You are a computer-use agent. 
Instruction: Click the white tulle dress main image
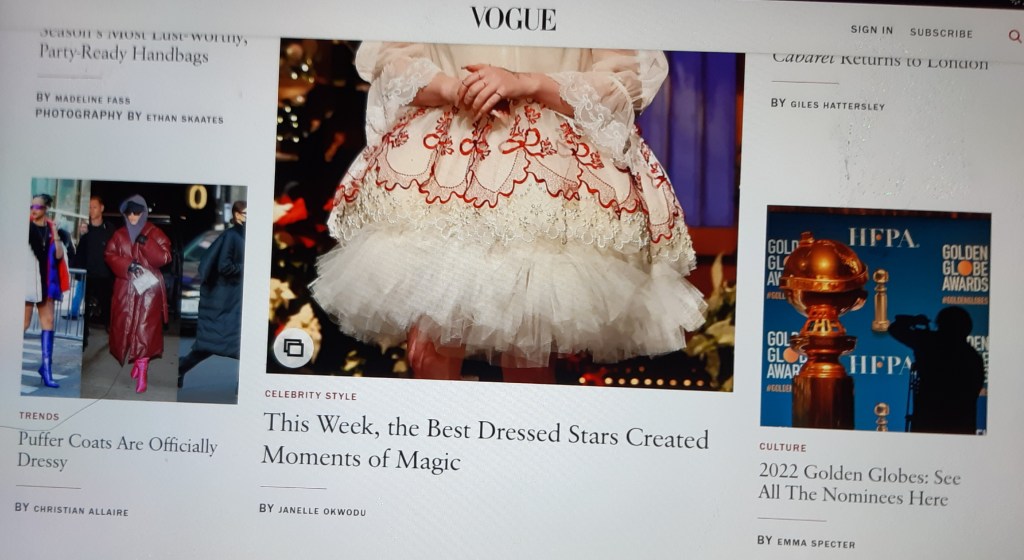(504, 215)
